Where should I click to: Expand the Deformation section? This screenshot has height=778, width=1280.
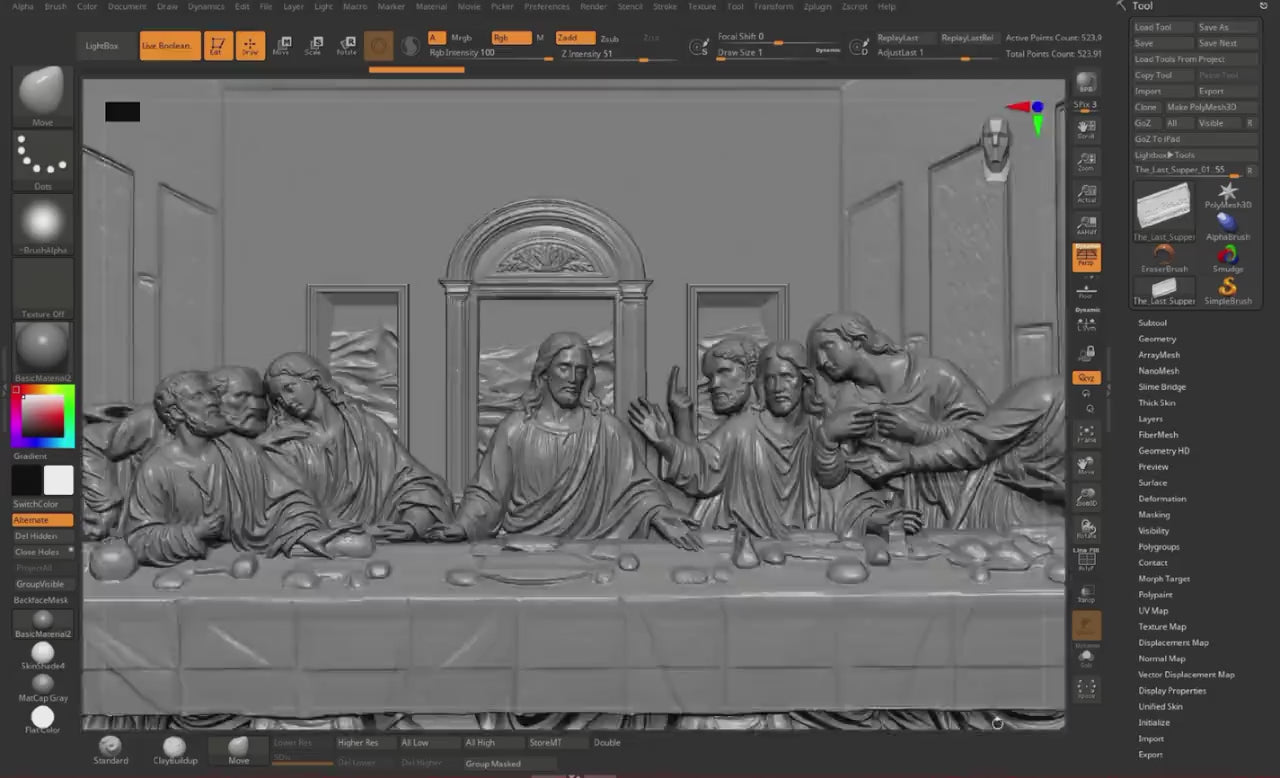(x=1162, y=499)
